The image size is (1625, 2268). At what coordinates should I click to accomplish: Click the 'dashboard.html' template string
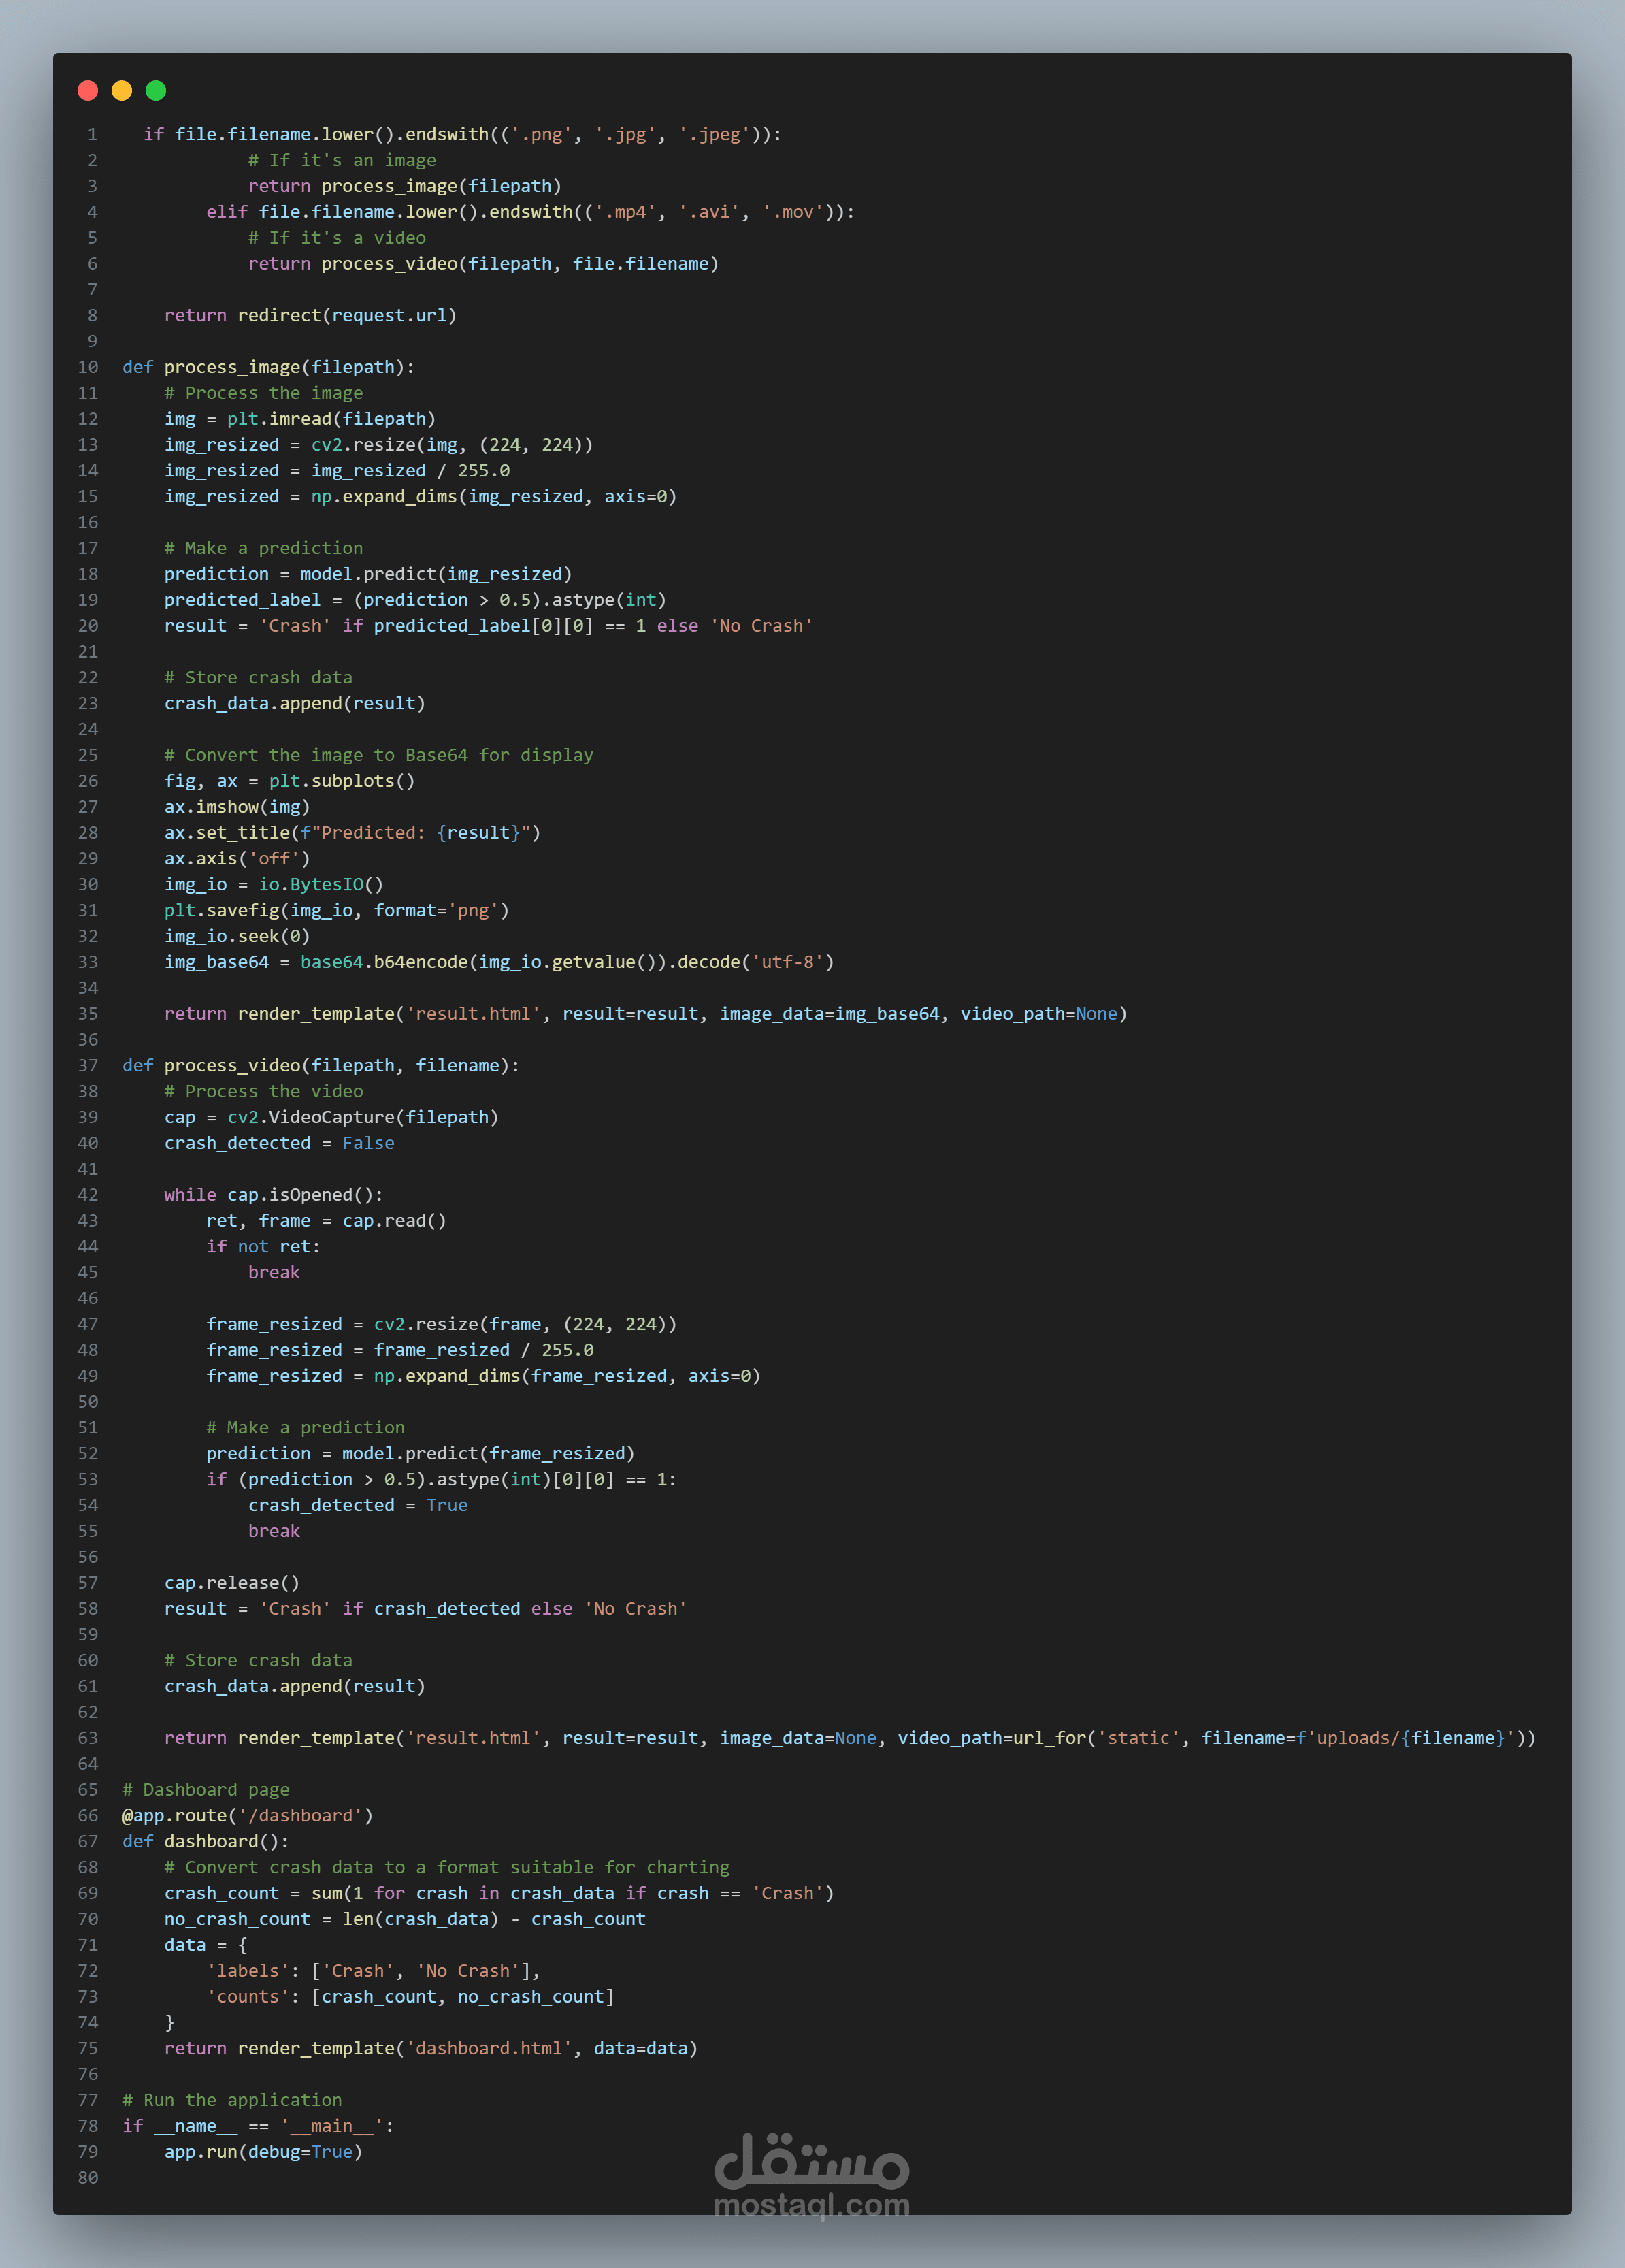click(489, 2048)
